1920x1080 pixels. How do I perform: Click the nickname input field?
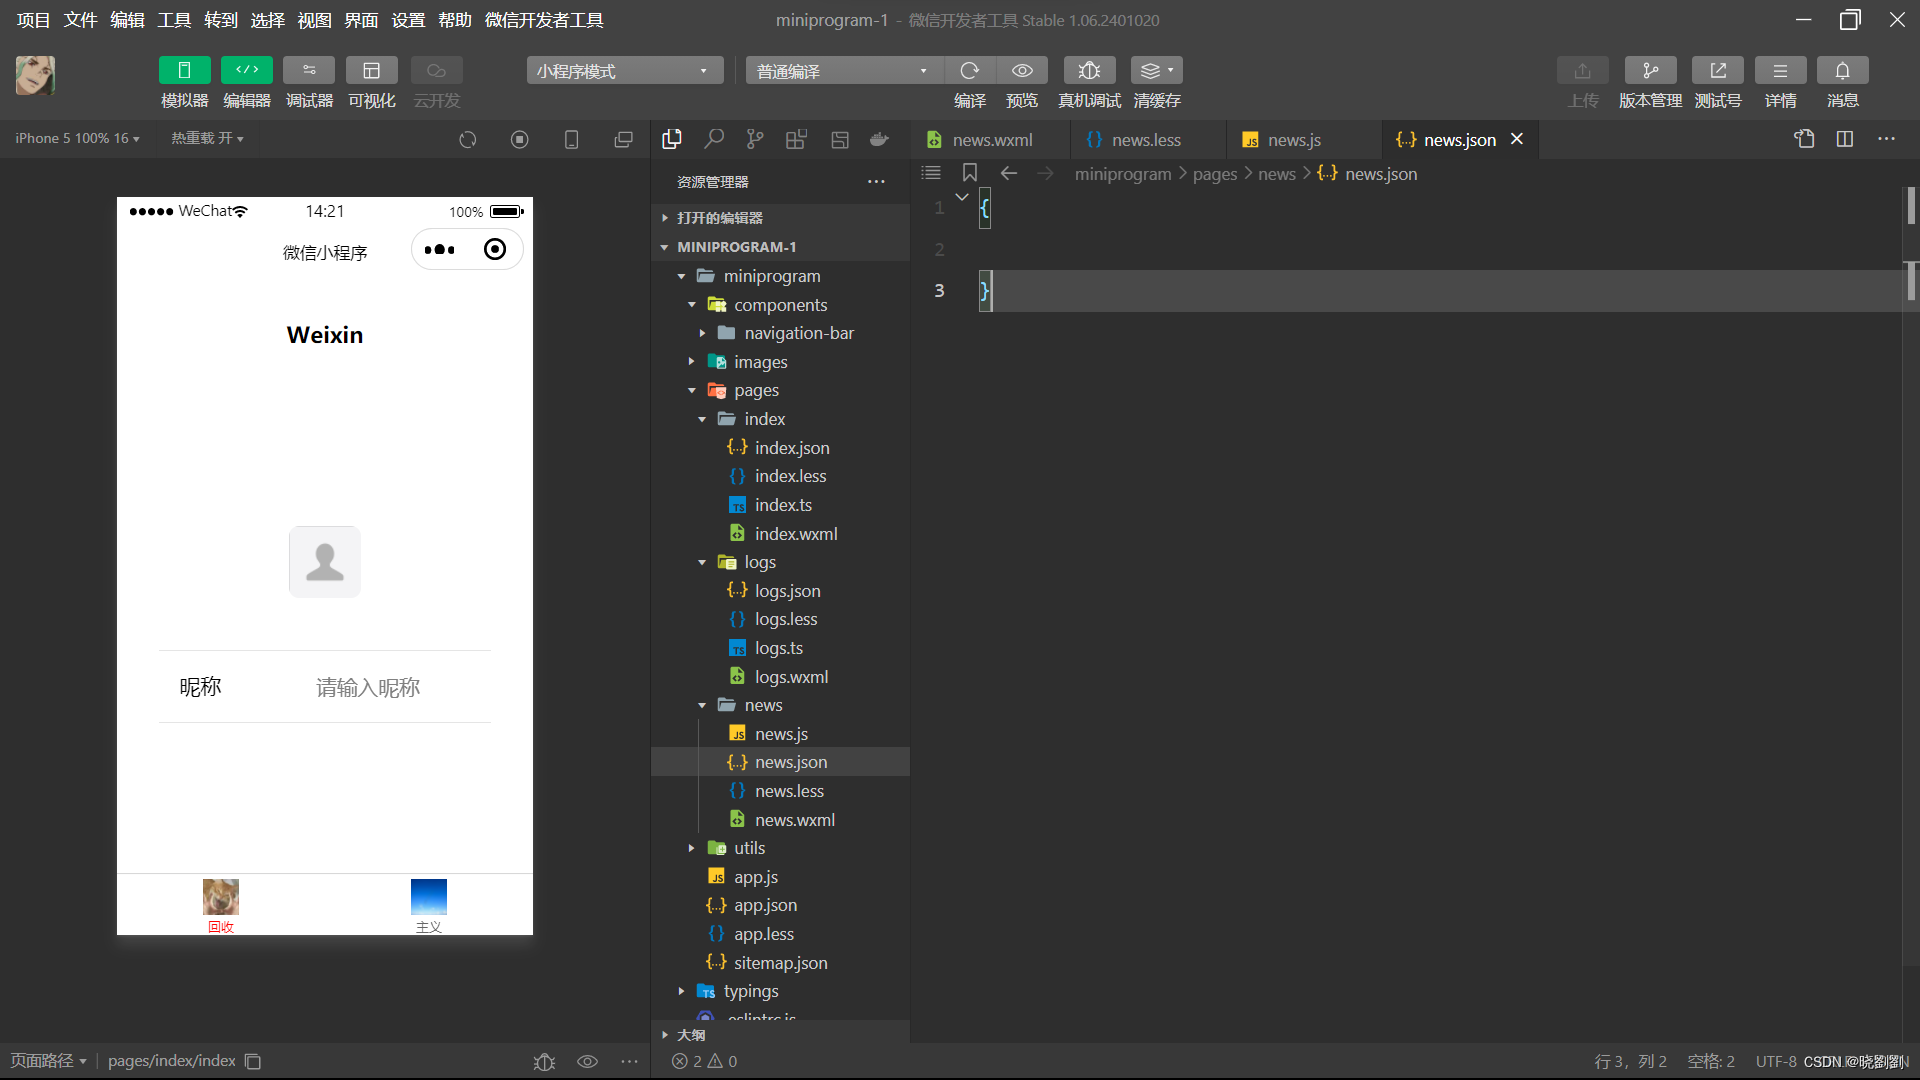click(368, 688)
